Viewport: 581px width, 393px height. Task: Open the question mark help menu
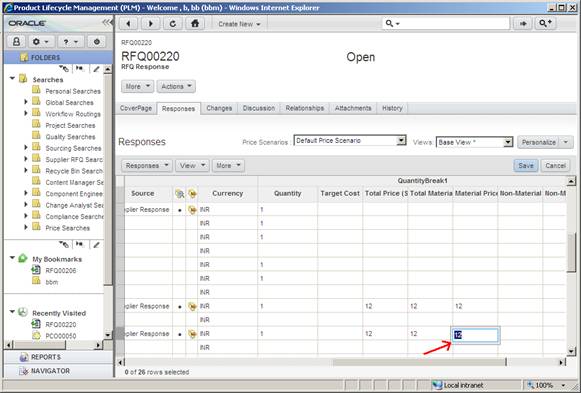(70, 41)
